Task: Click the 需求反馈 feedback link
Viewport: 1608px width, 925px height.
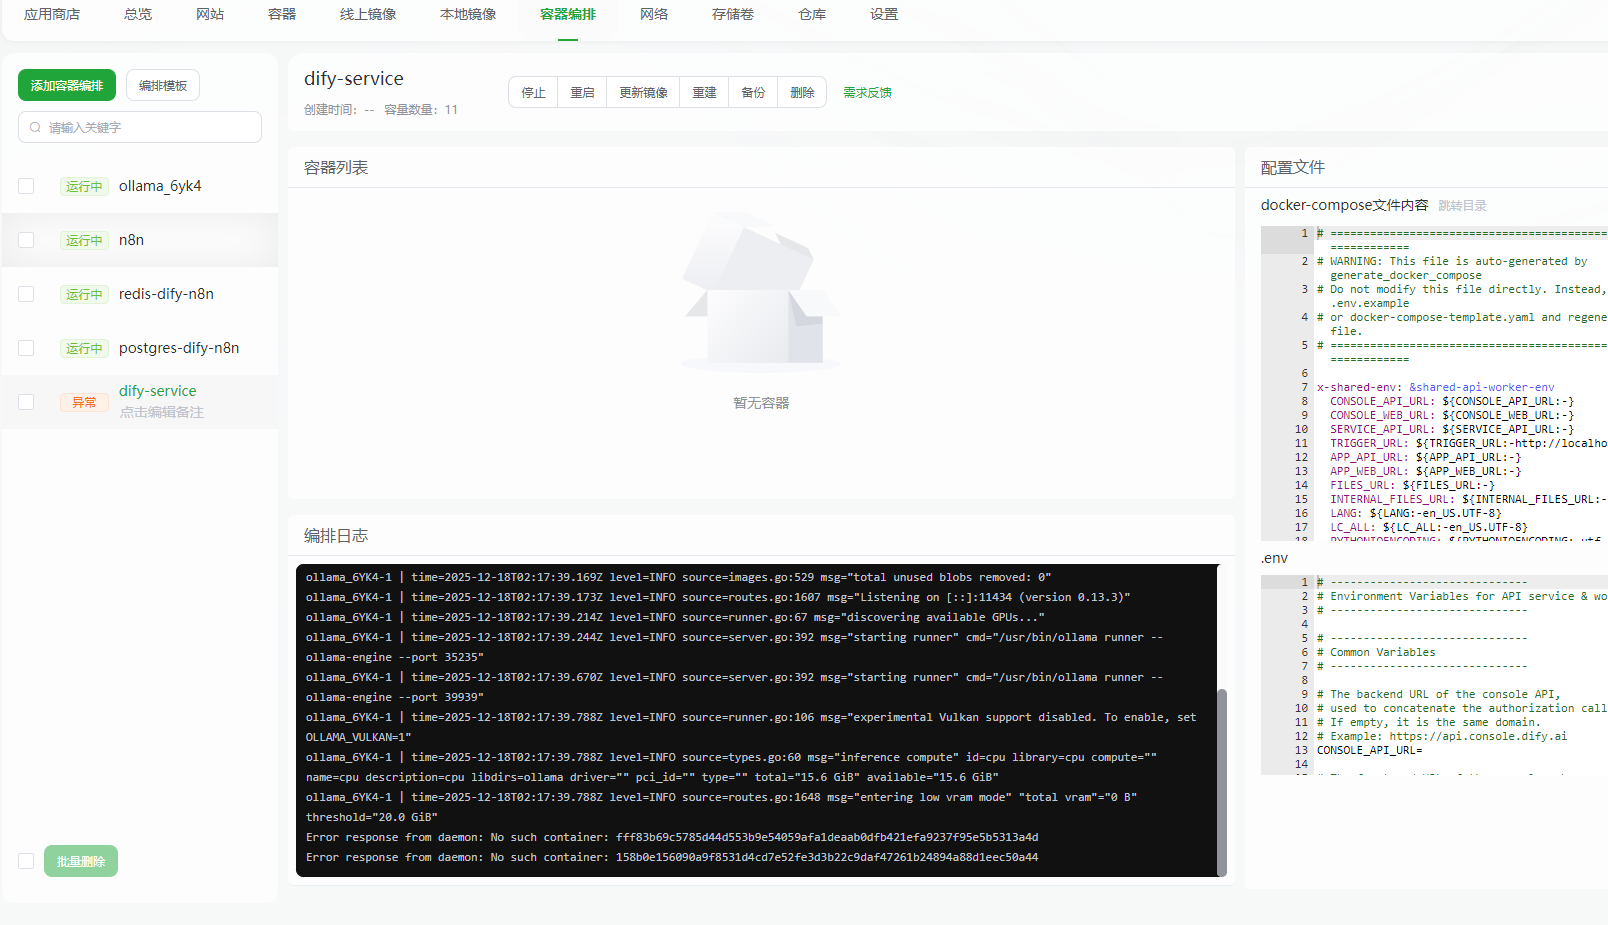Action: point(867,91)
